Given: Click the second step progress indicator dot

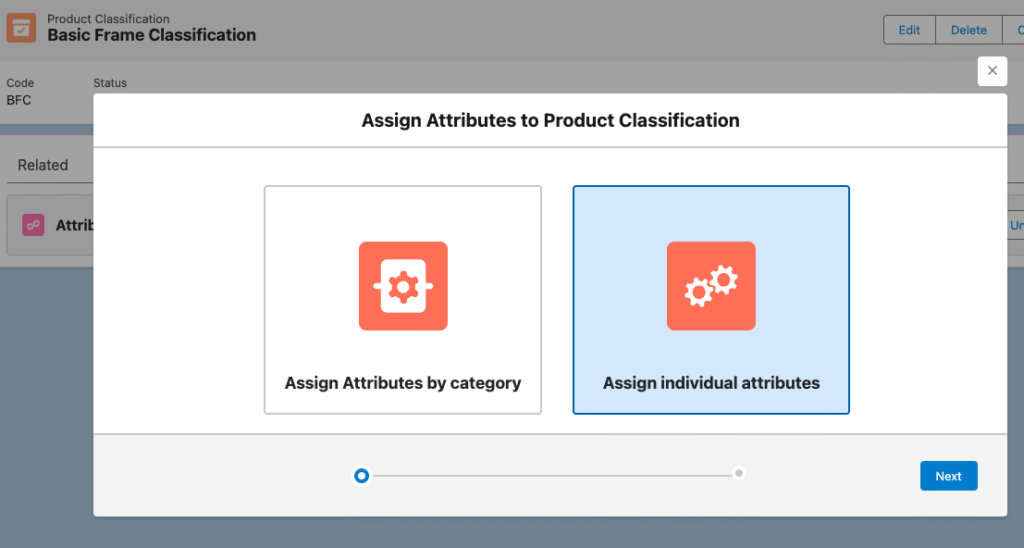Looking at the screenshot, I should click(739, 473).
